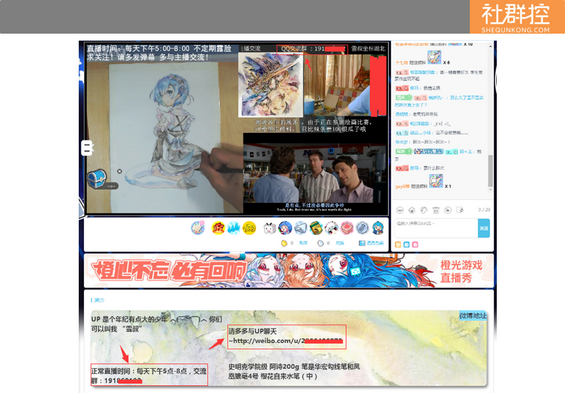Choose the silver paper plane gift icon

pos(301,228)
